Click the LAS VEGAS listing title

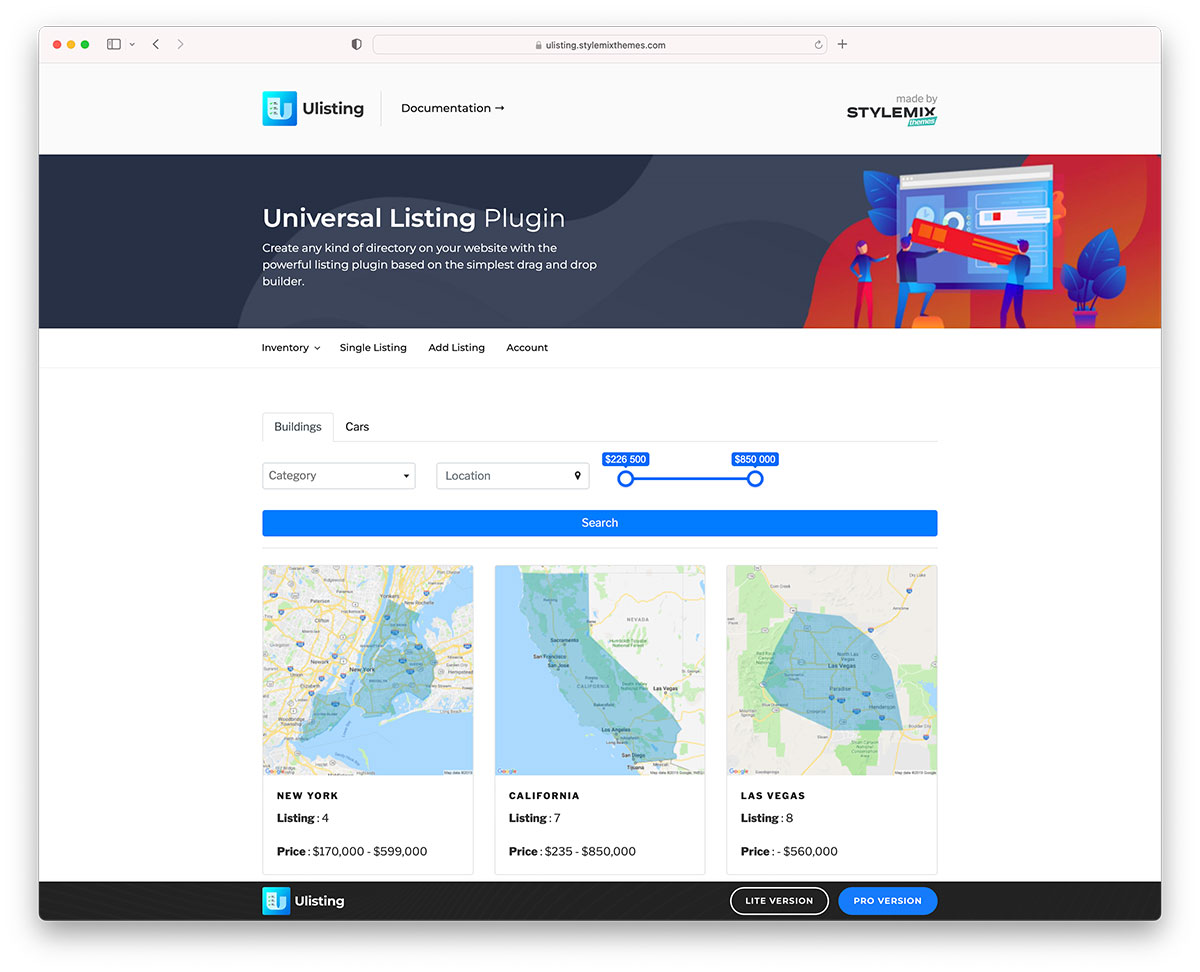pyautogui.click(x=773, y=796)
